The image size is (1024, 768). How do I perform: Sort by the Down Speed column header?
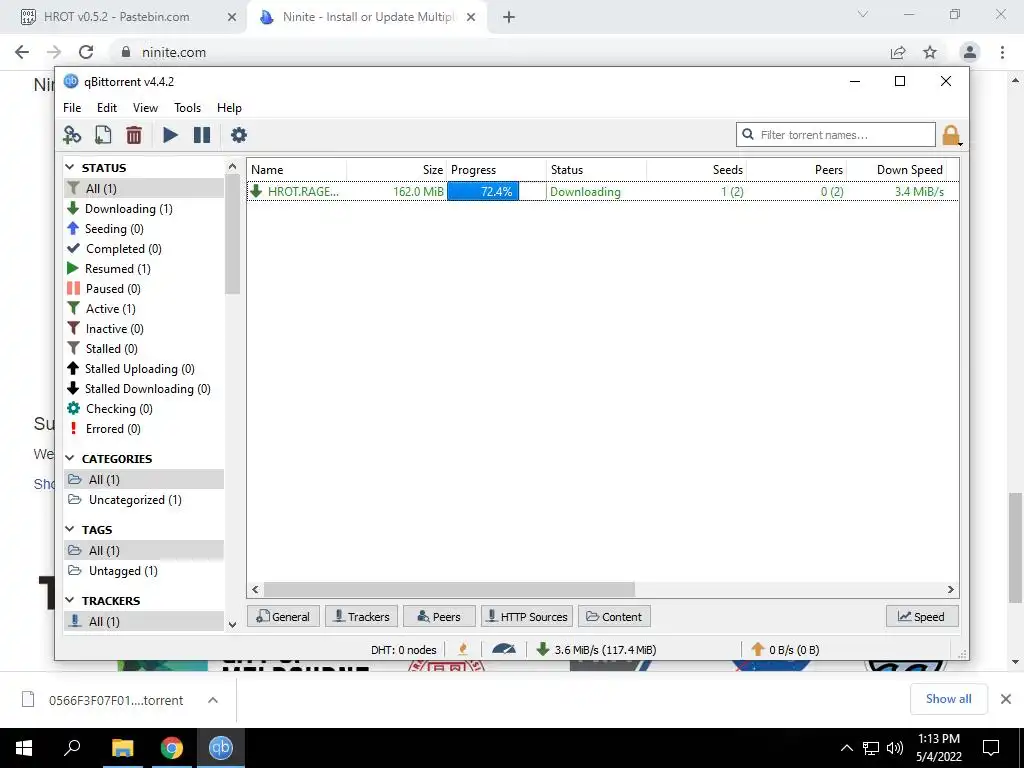896,170
